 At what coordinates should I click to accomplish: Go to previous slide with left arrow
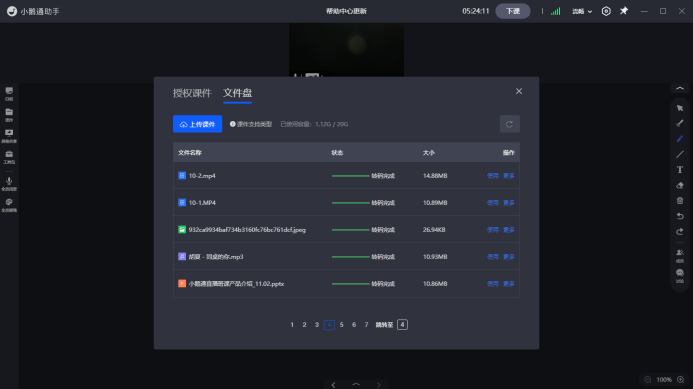coord(334,385)
